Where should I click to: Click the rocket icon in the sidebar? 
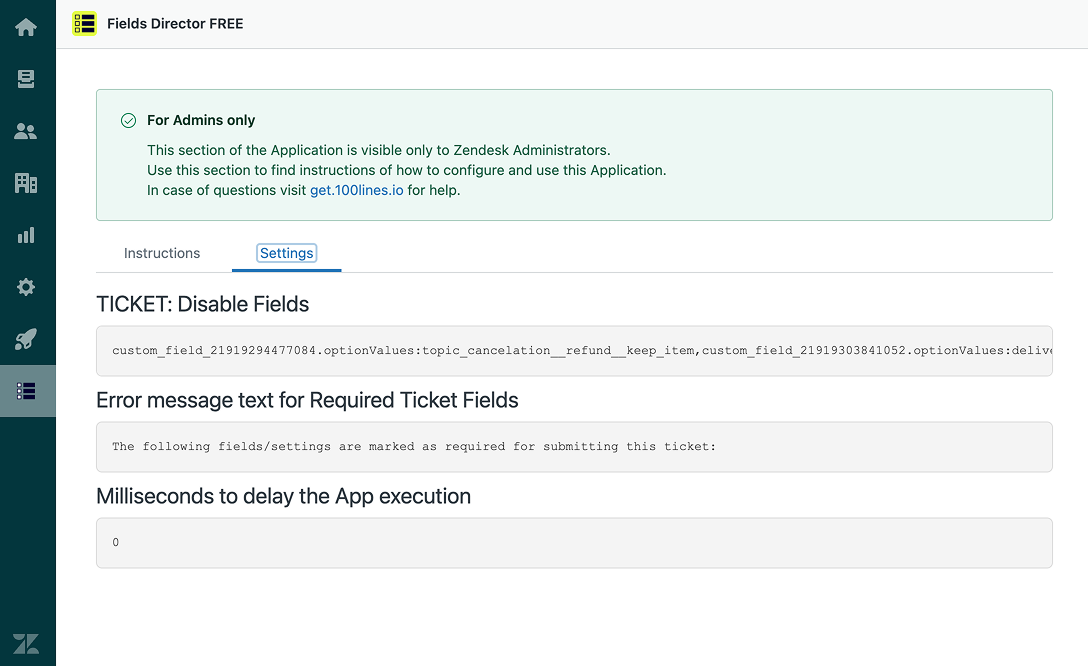(x=26, y=339)
